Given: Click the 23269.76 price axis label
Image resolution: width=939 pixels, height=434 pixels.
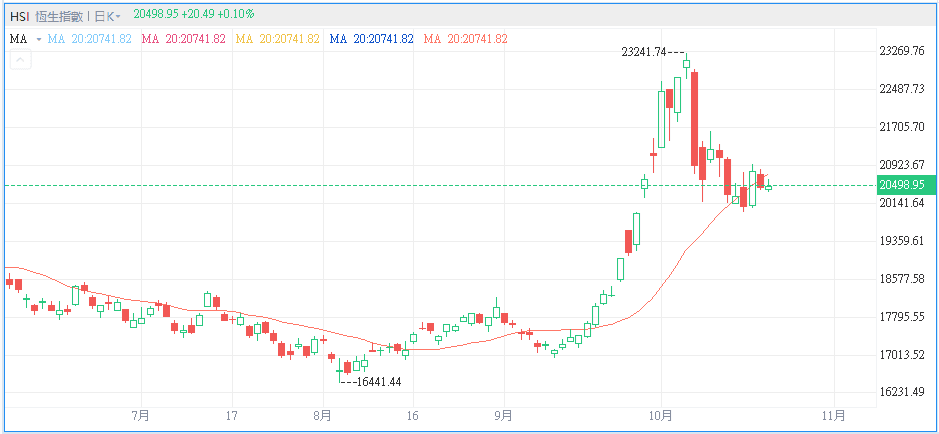Looking at the screenshot, I should coord(902,51).
